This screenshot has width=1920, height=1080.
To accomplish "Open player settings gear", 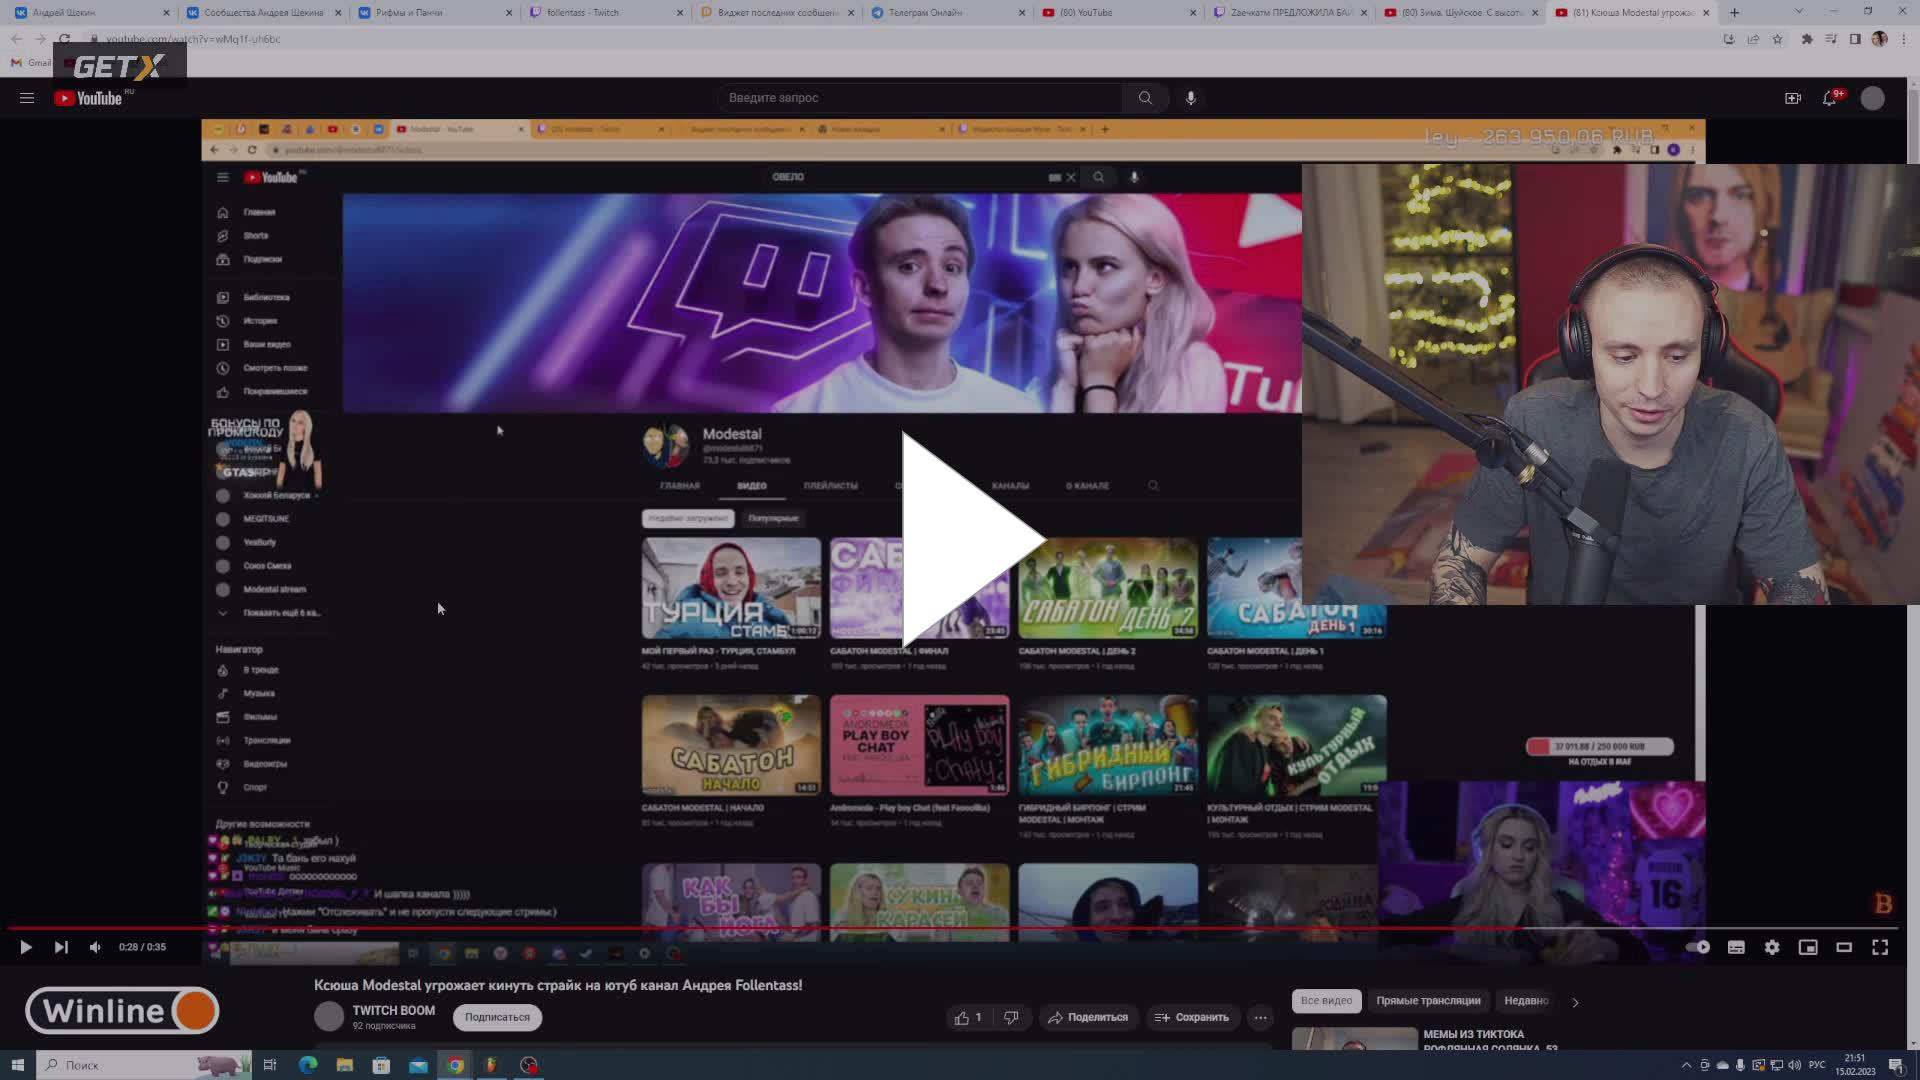I will point(1772,947).
